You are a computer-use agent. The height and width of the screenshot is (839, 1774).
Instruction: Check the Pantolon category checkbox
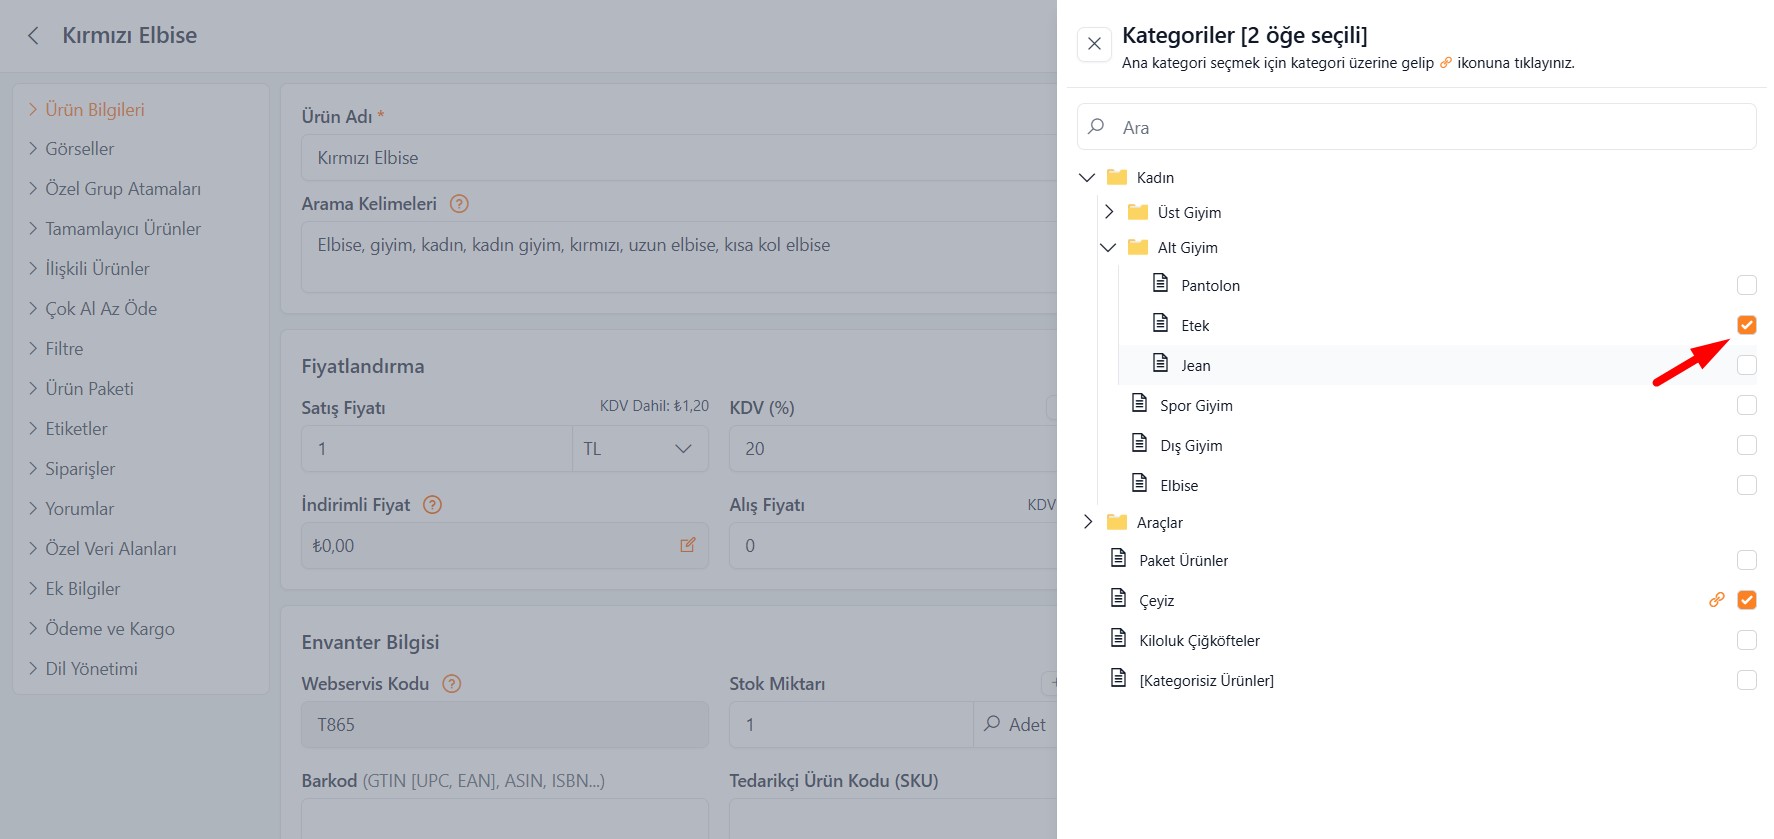click(x=1746, y=285)
